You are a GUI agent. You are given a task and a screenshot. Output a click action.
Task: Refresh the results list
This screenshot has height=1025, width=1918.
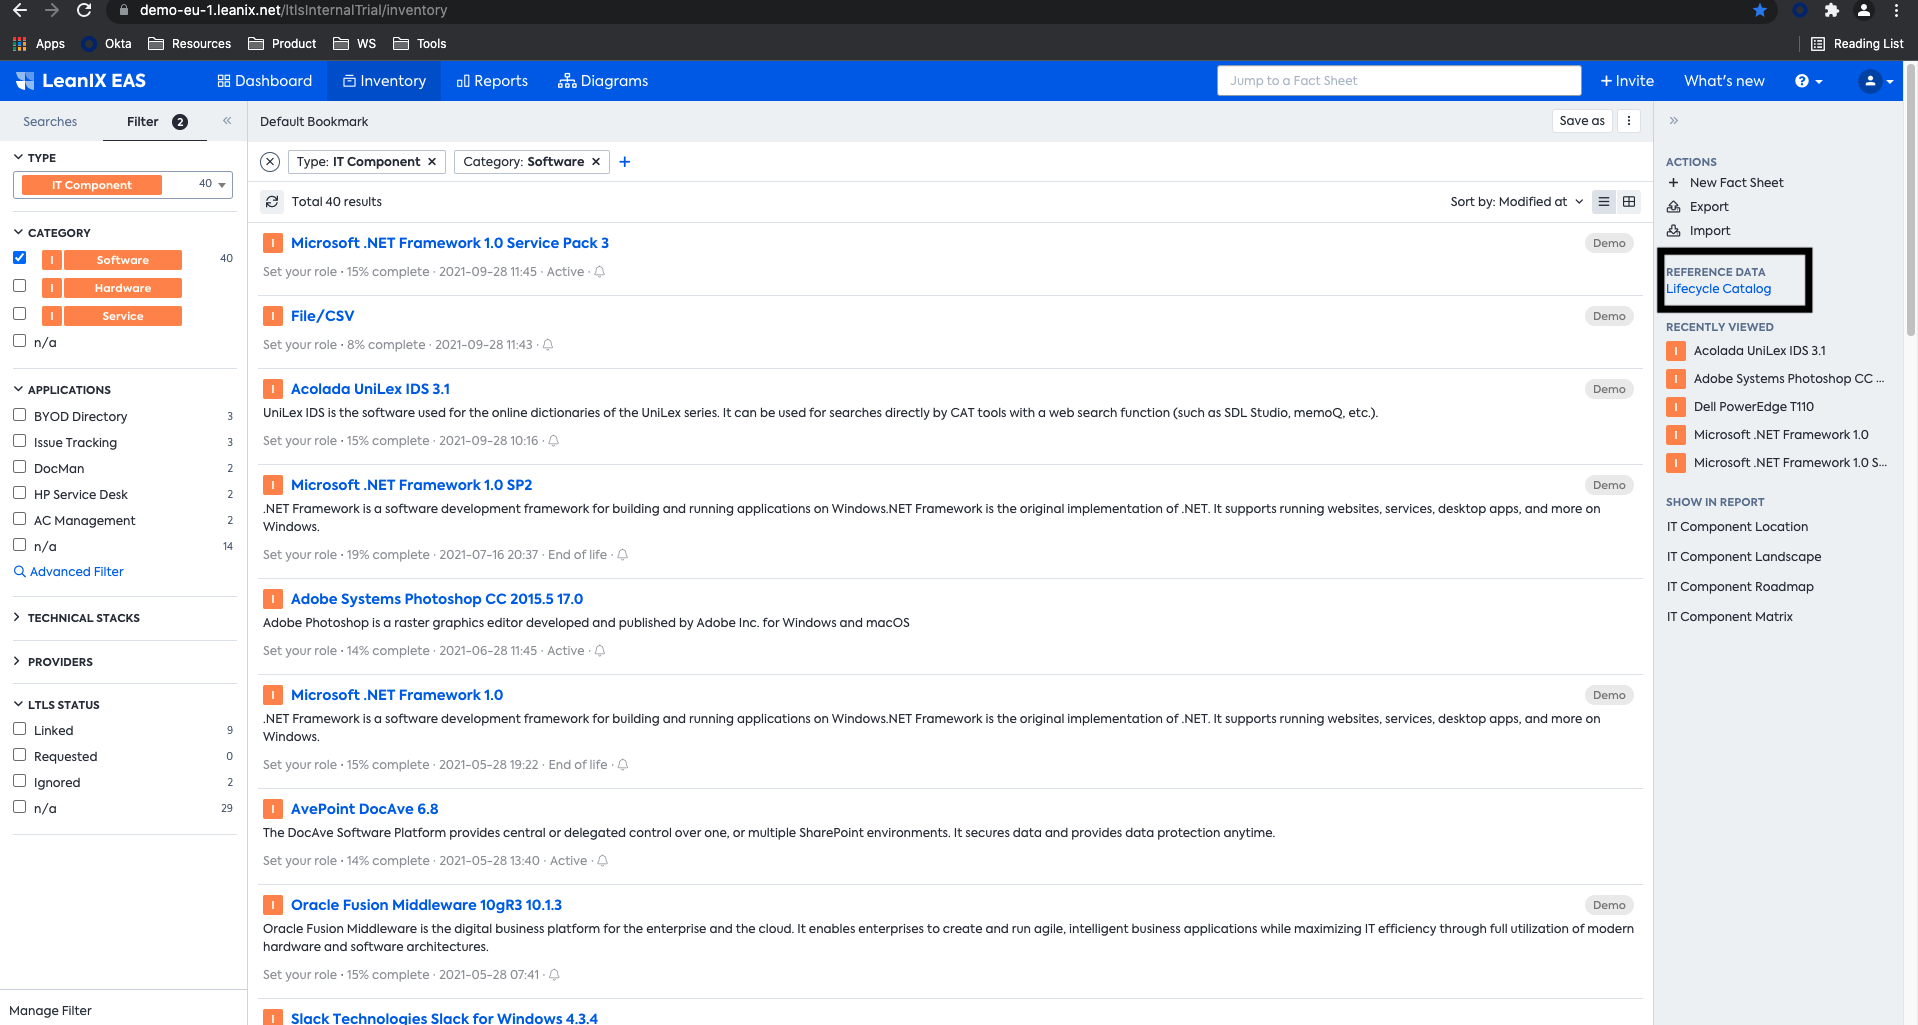pyautogui.click(x=272, y=202)
